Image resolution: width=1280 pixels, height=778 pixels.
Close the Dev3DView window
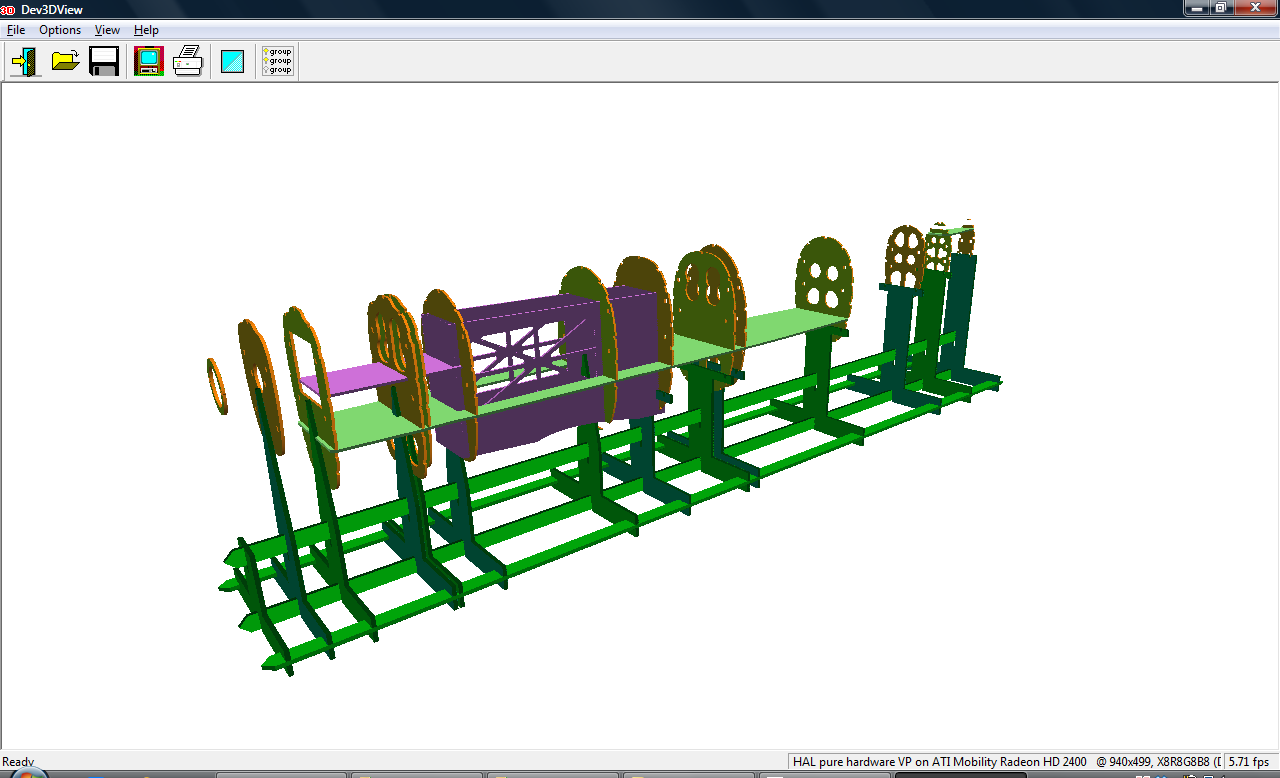click(1253, 8)
